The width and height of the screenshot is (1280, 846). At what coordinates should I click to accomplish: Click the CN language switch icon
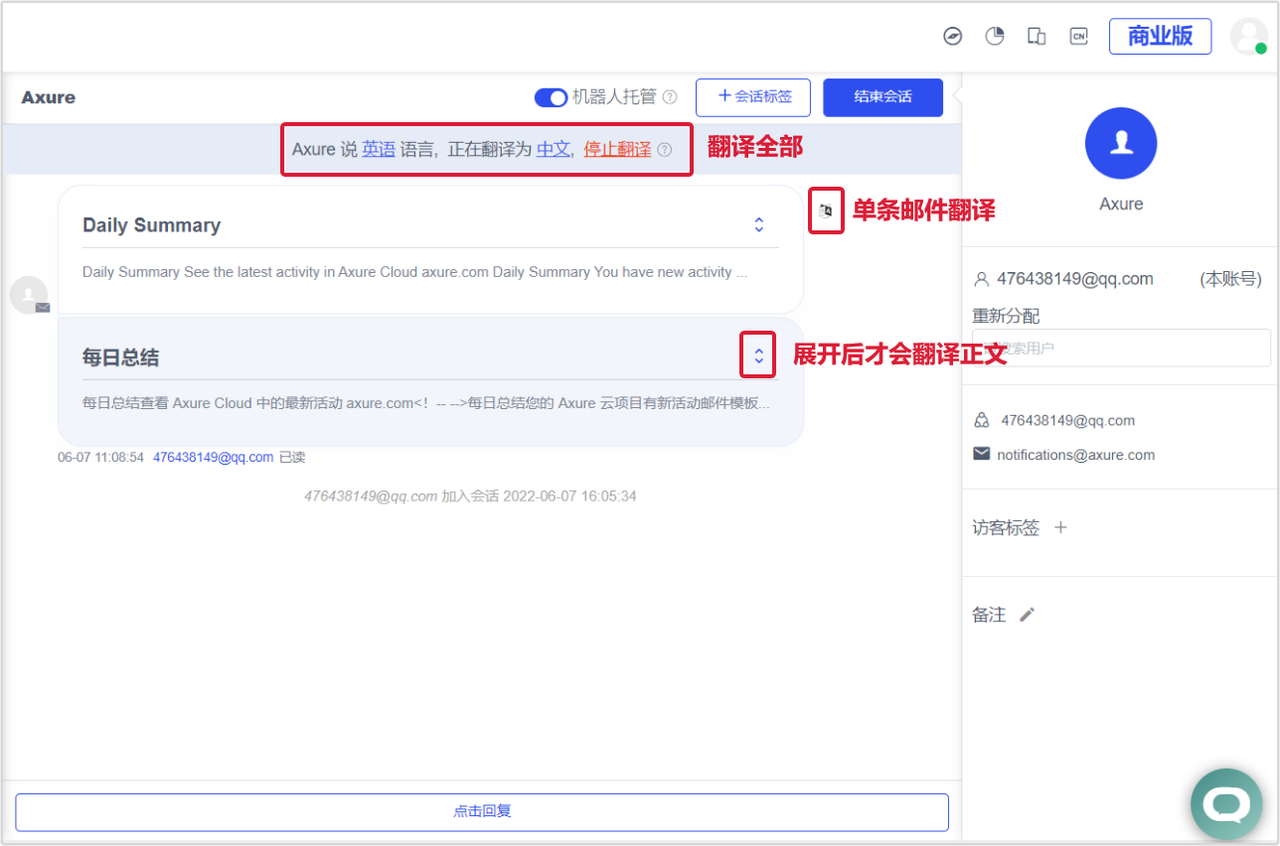tap(1078, 37)
